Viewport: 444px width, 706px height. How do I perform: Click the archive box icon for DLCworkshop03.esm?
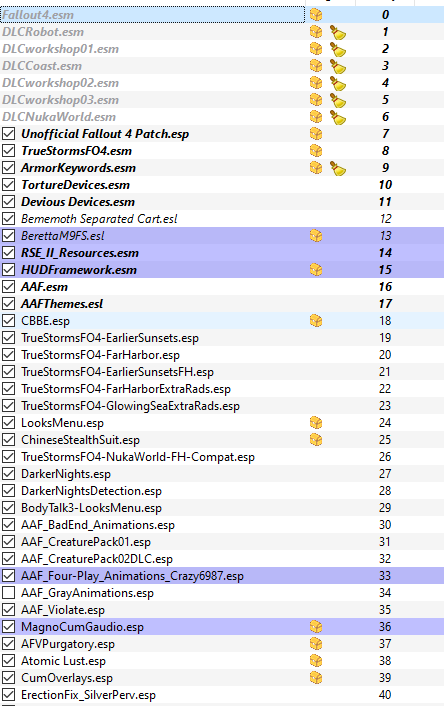pos(316,100)
